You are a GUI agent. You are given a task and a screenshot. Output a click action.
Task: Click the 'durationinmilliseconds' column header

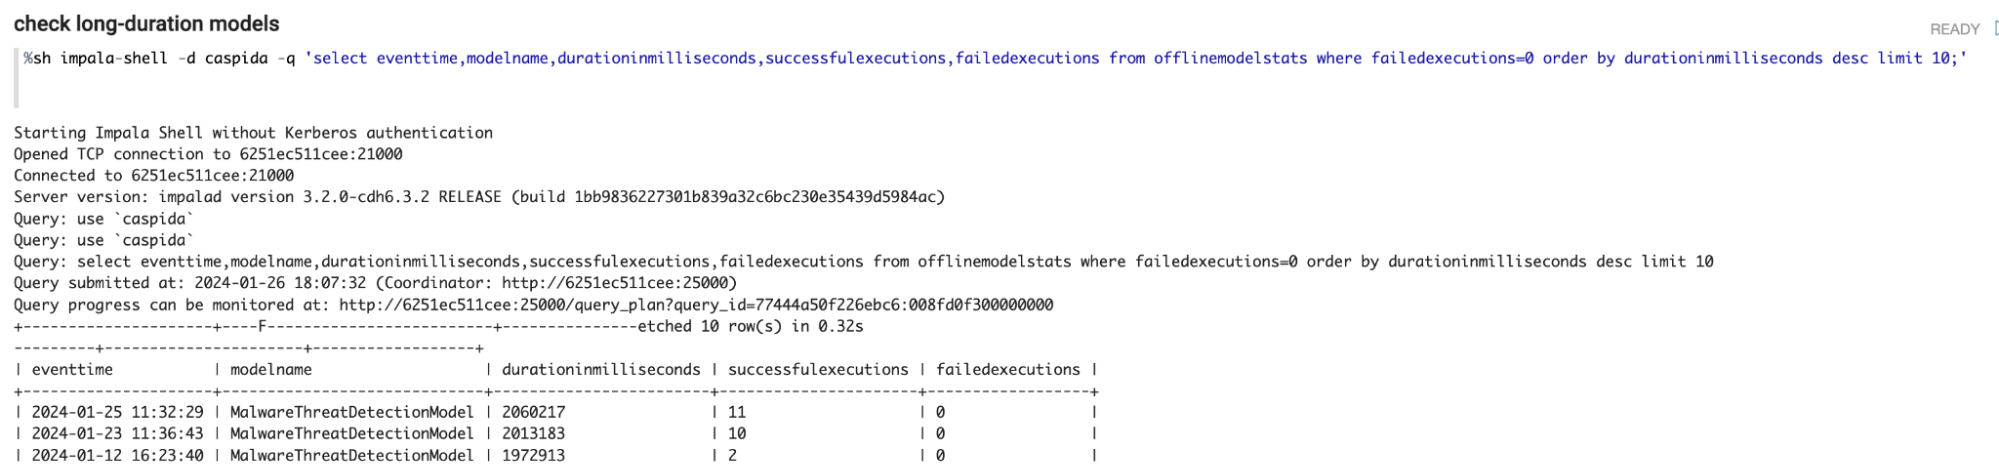pyautogui.click(x=601, y=370)
